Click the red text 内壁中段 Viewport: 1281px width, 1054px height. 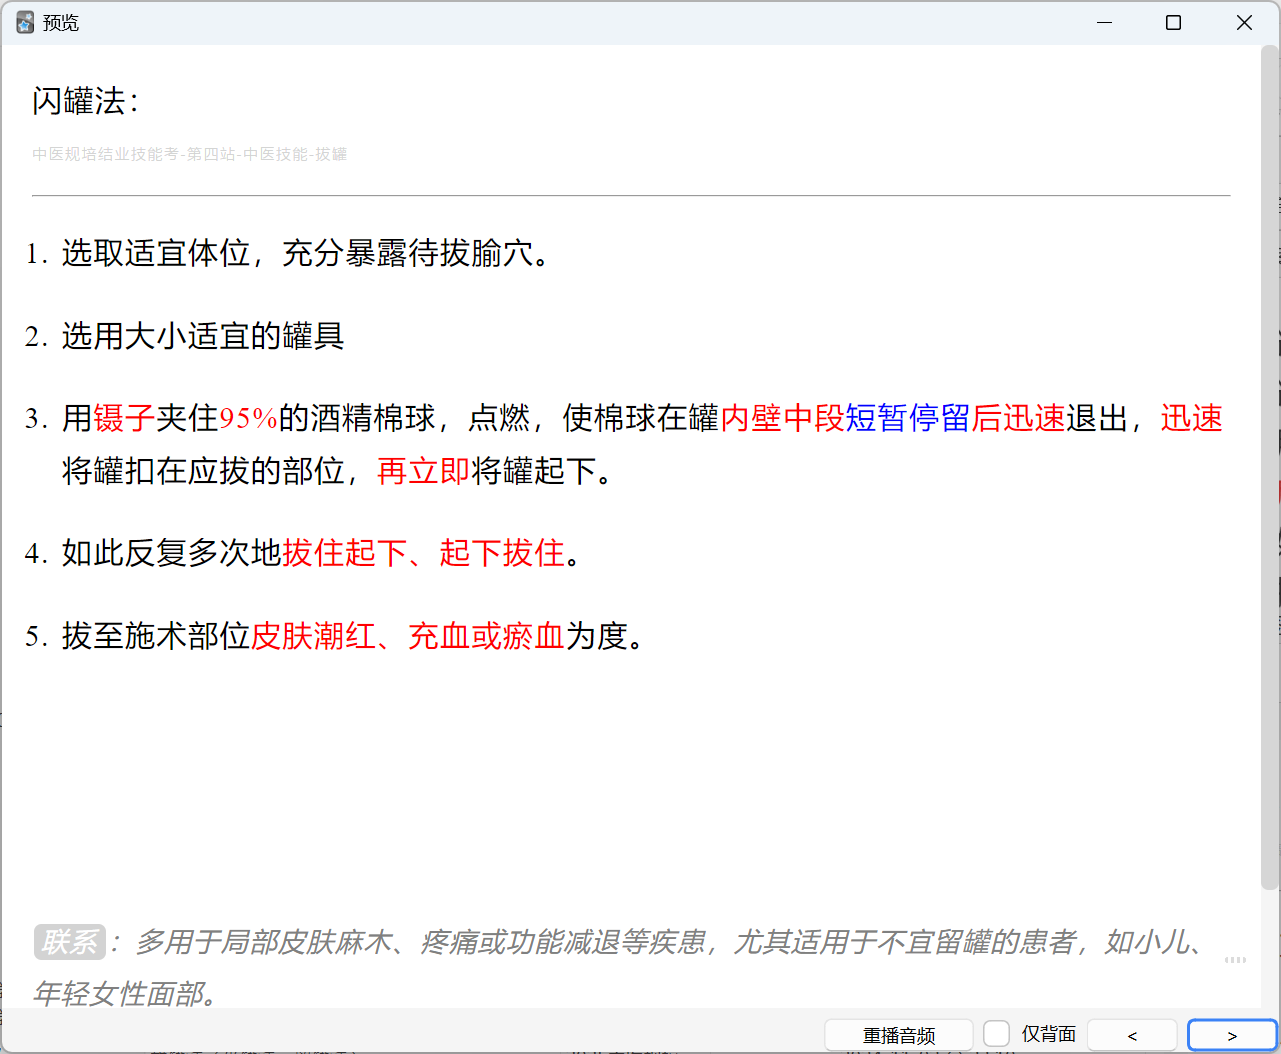pyautogui.click(x=783, y=418)
